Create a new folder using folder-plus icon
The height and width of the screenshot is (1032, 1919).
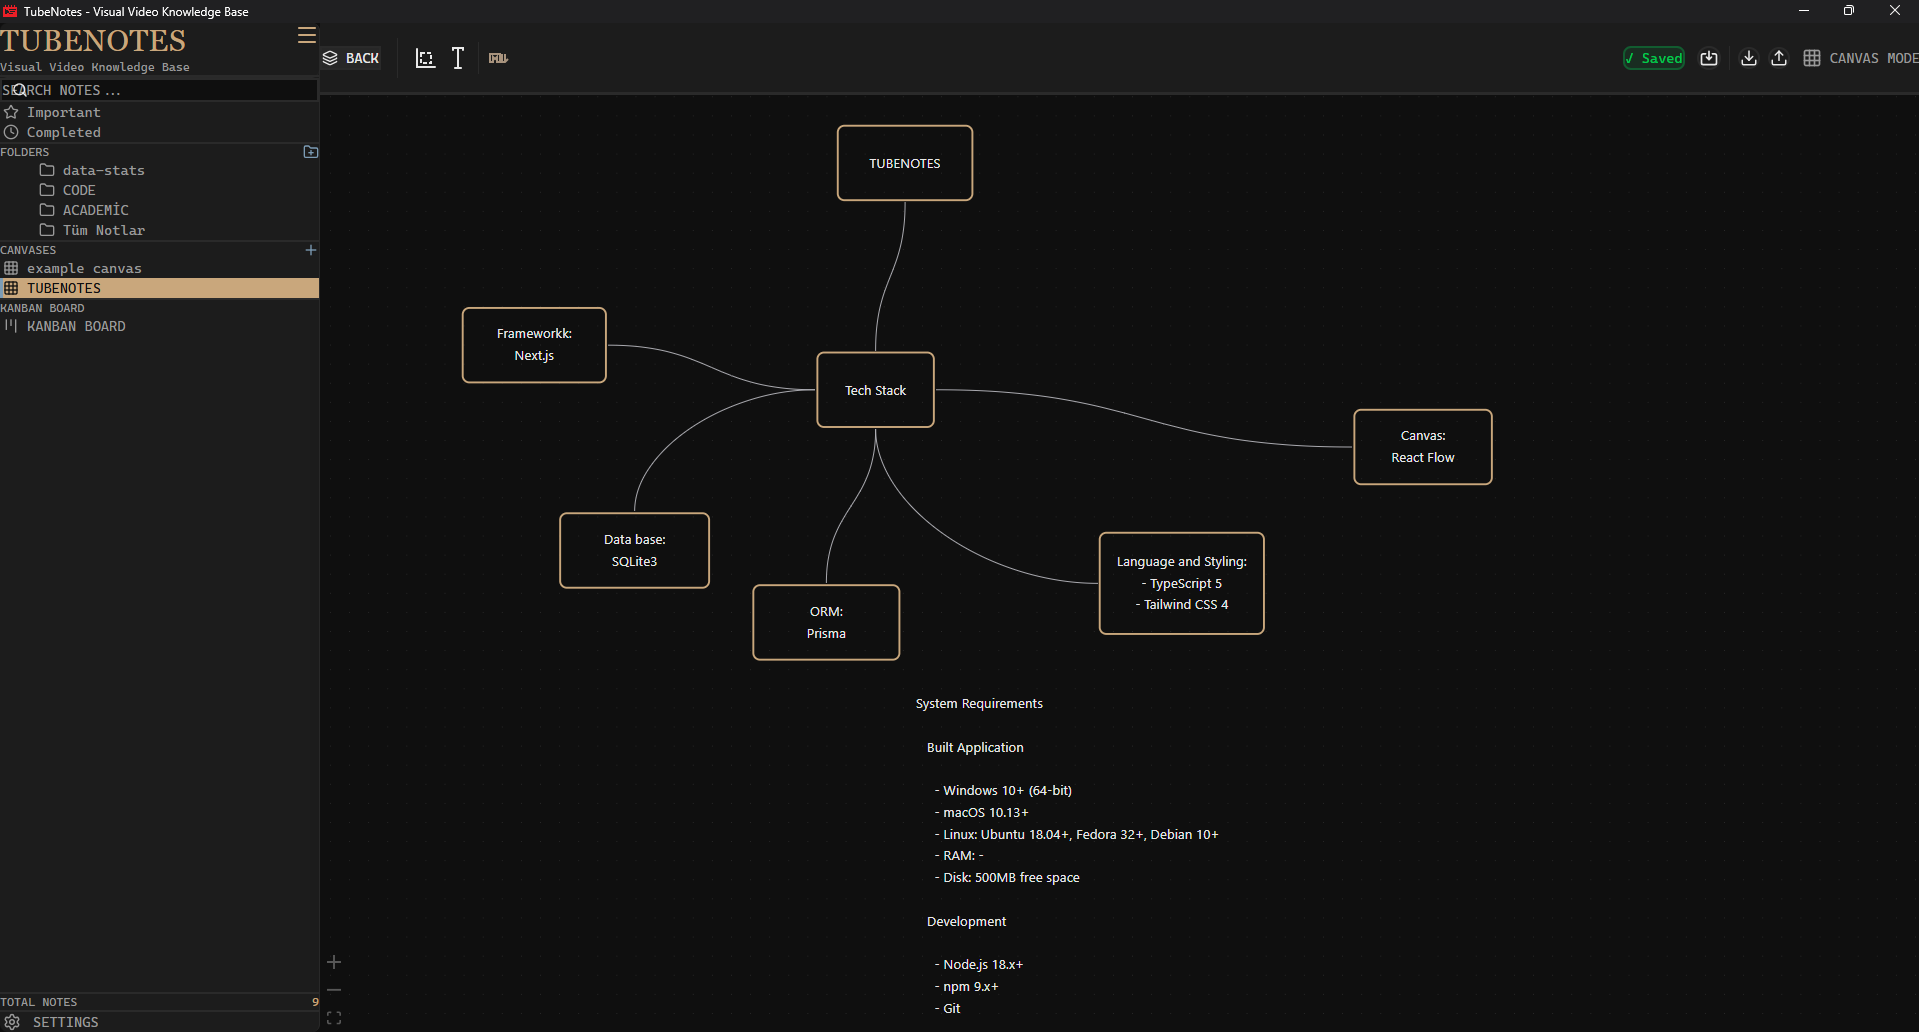(310, 151)
